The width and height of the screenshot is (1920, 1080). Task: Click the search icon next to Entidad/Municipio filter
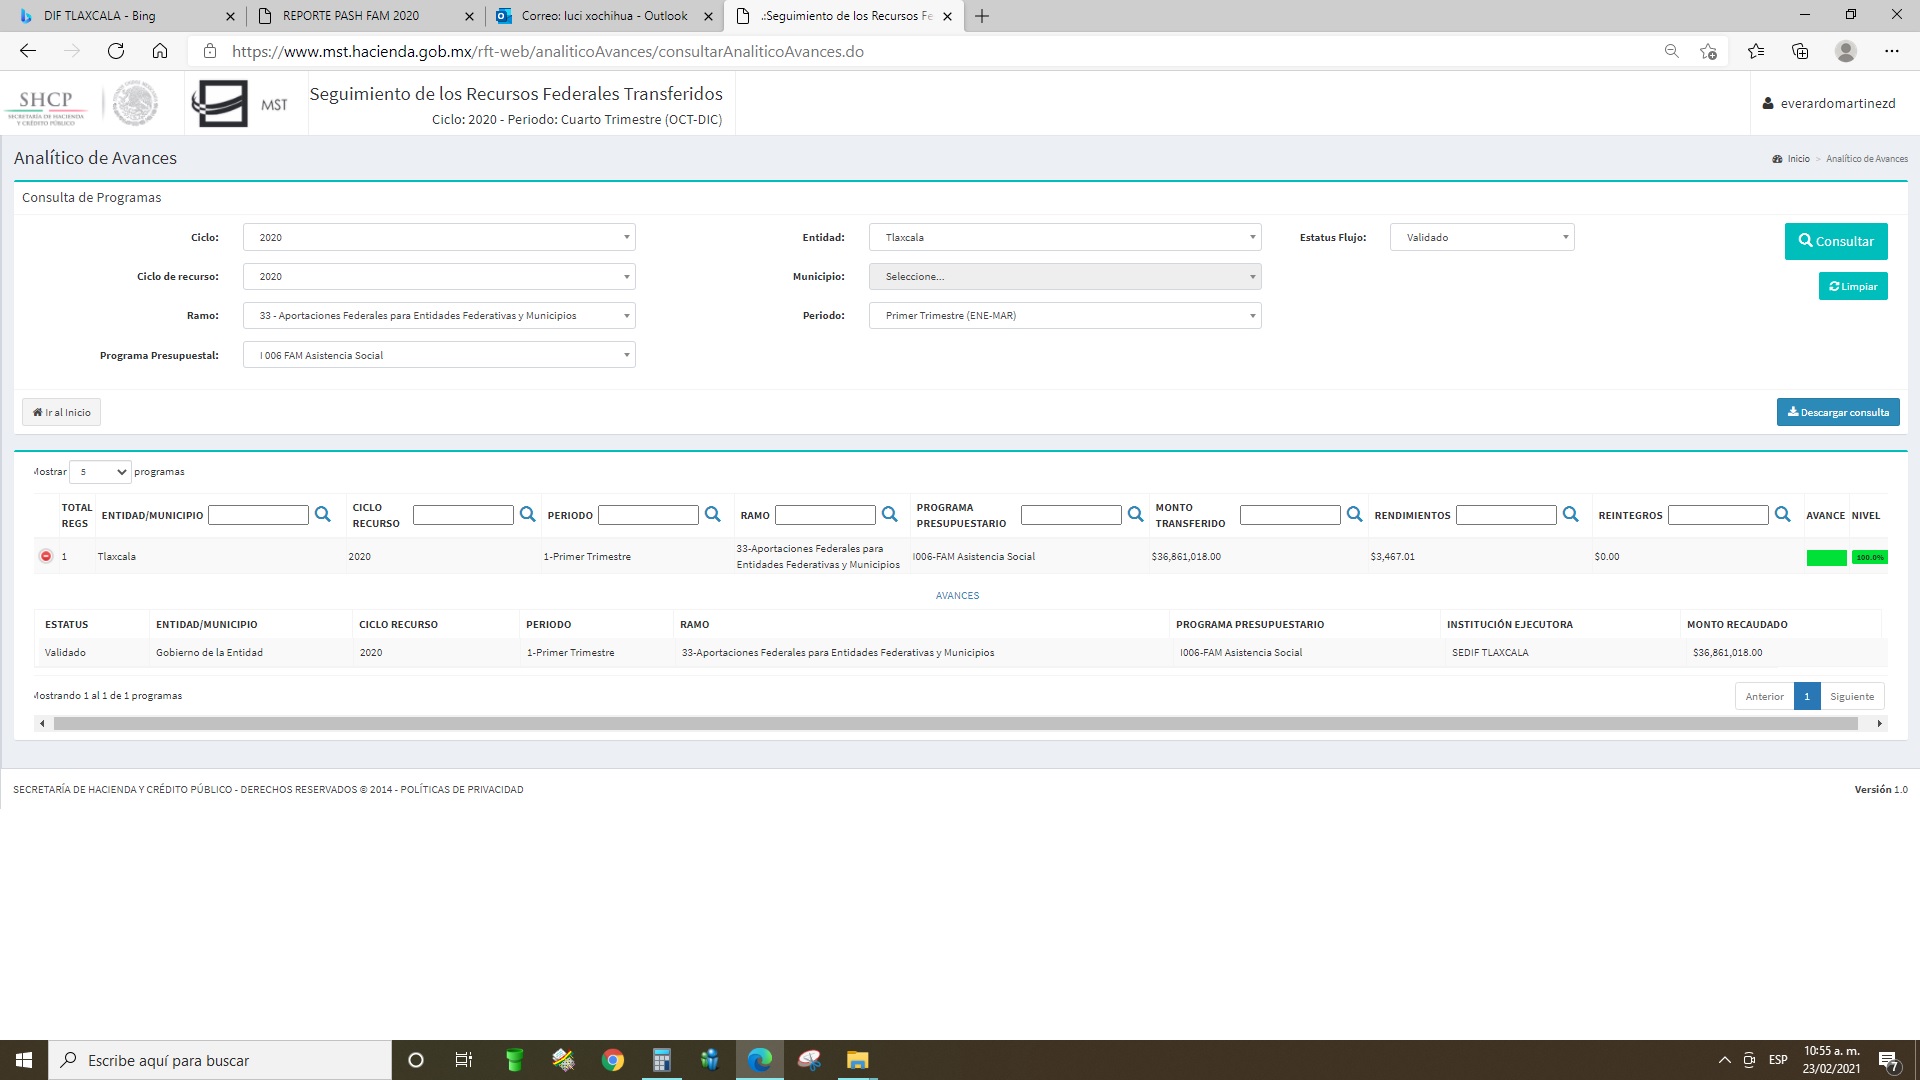(322, 514)
